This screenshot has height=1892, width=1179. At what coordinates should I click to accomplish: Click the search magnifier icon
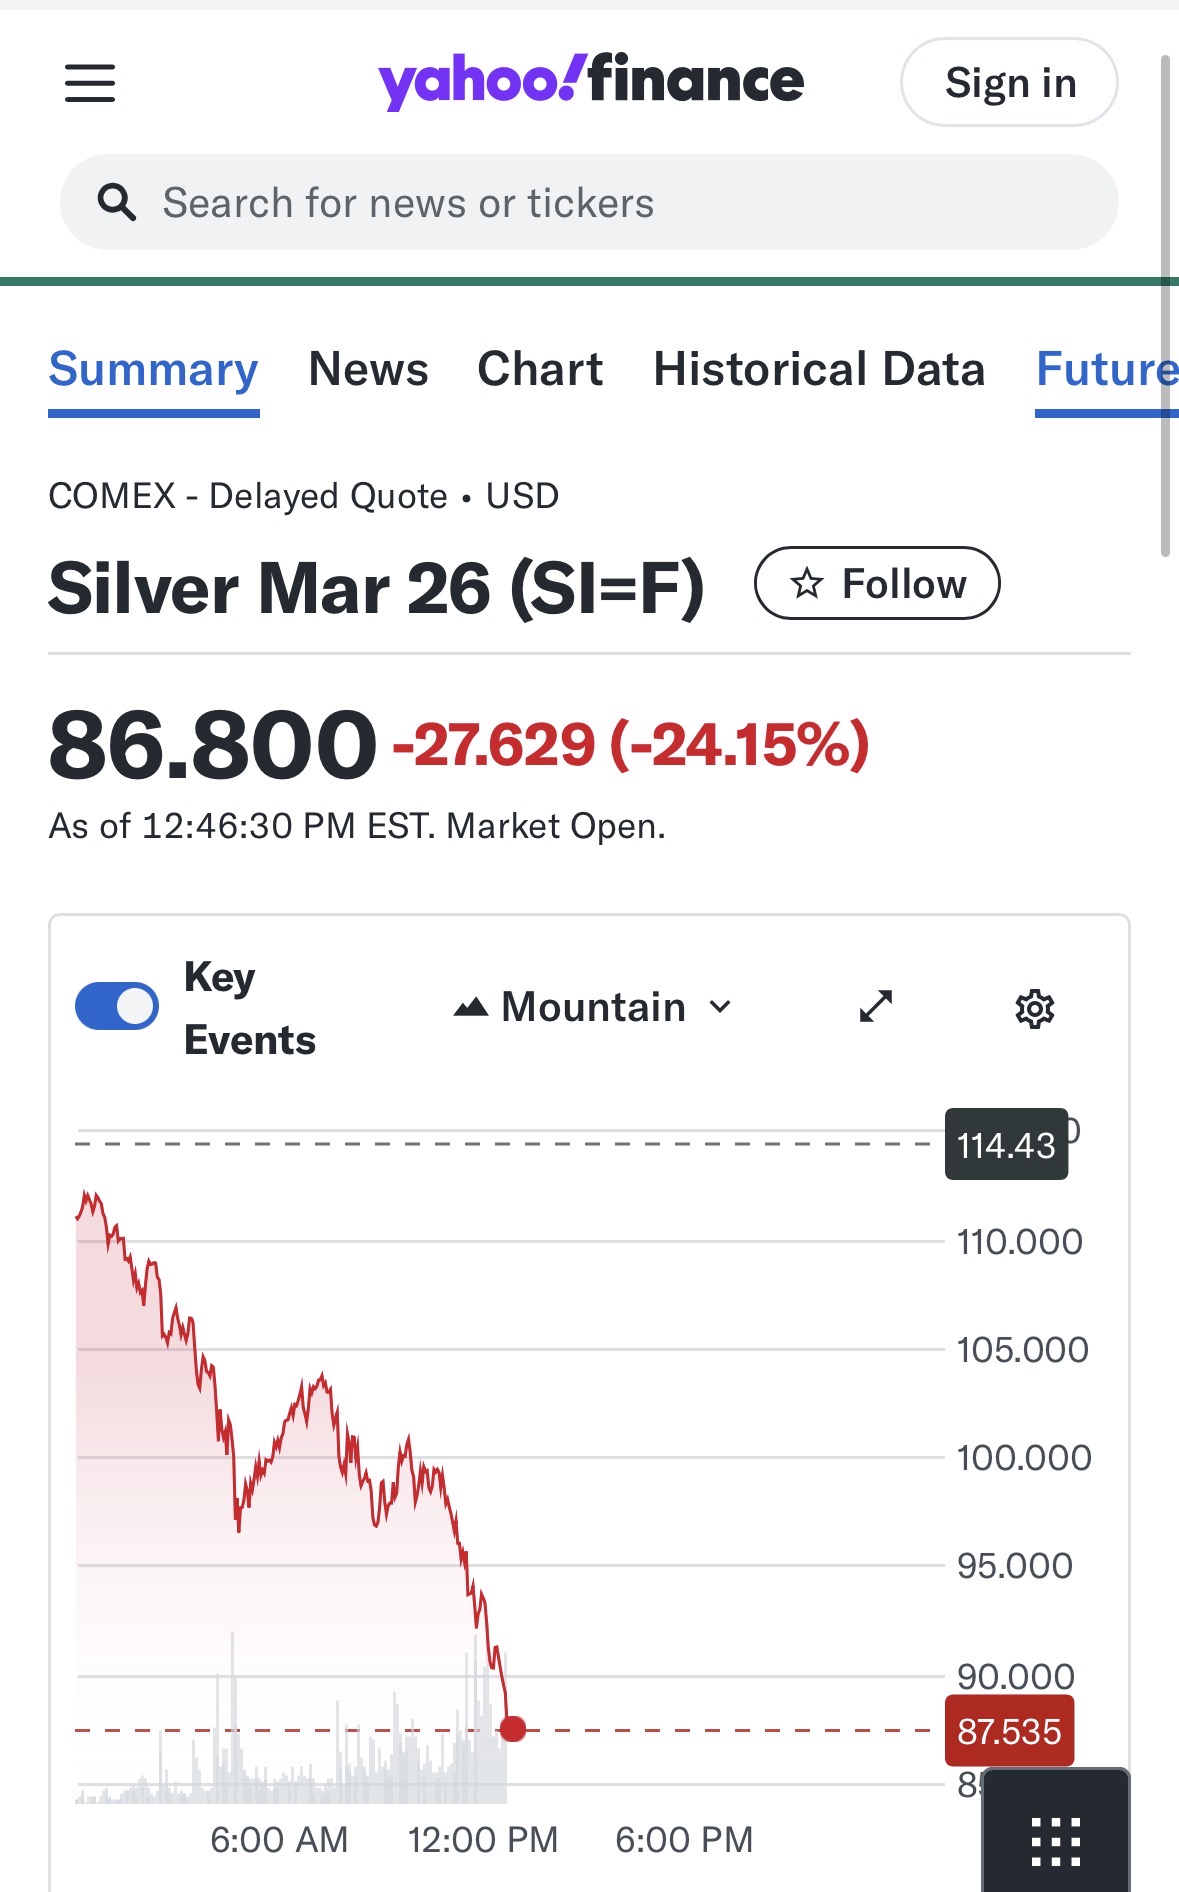(117, 203)
